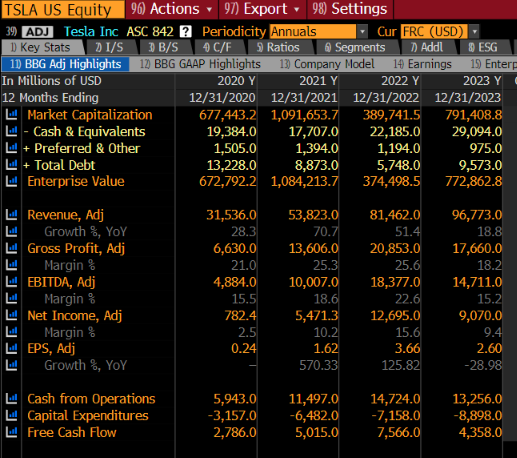Click the ASC 842 label
The height and width of the screenshot is (458, 517).
pos(150,32)
